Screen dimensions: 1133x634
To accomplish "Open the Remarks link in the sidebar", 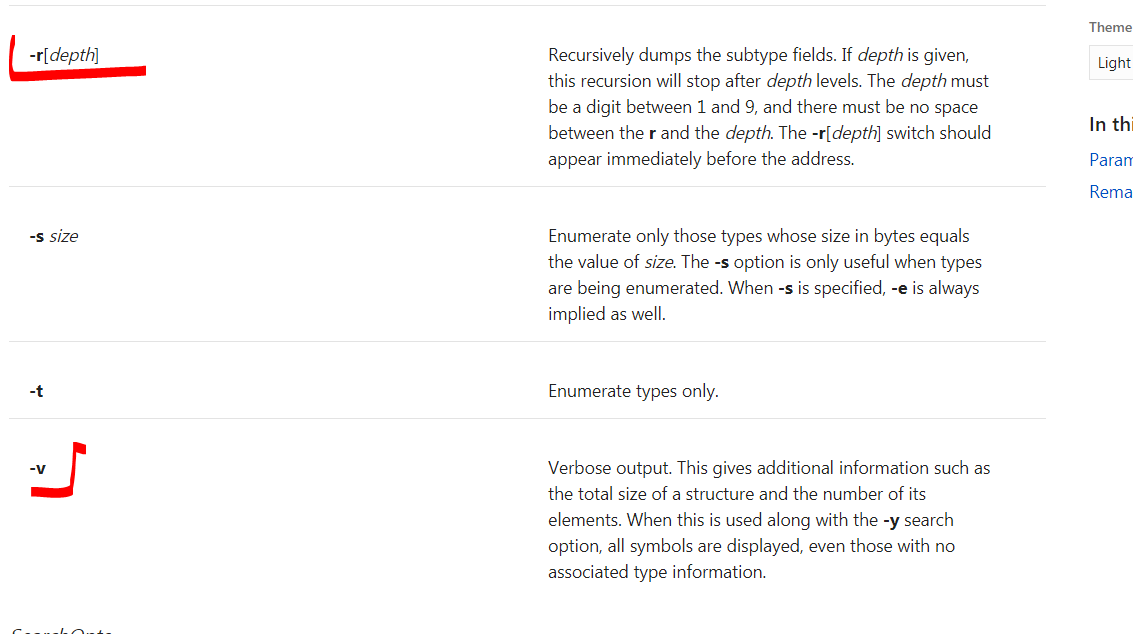I will [x=1110, y=192].
